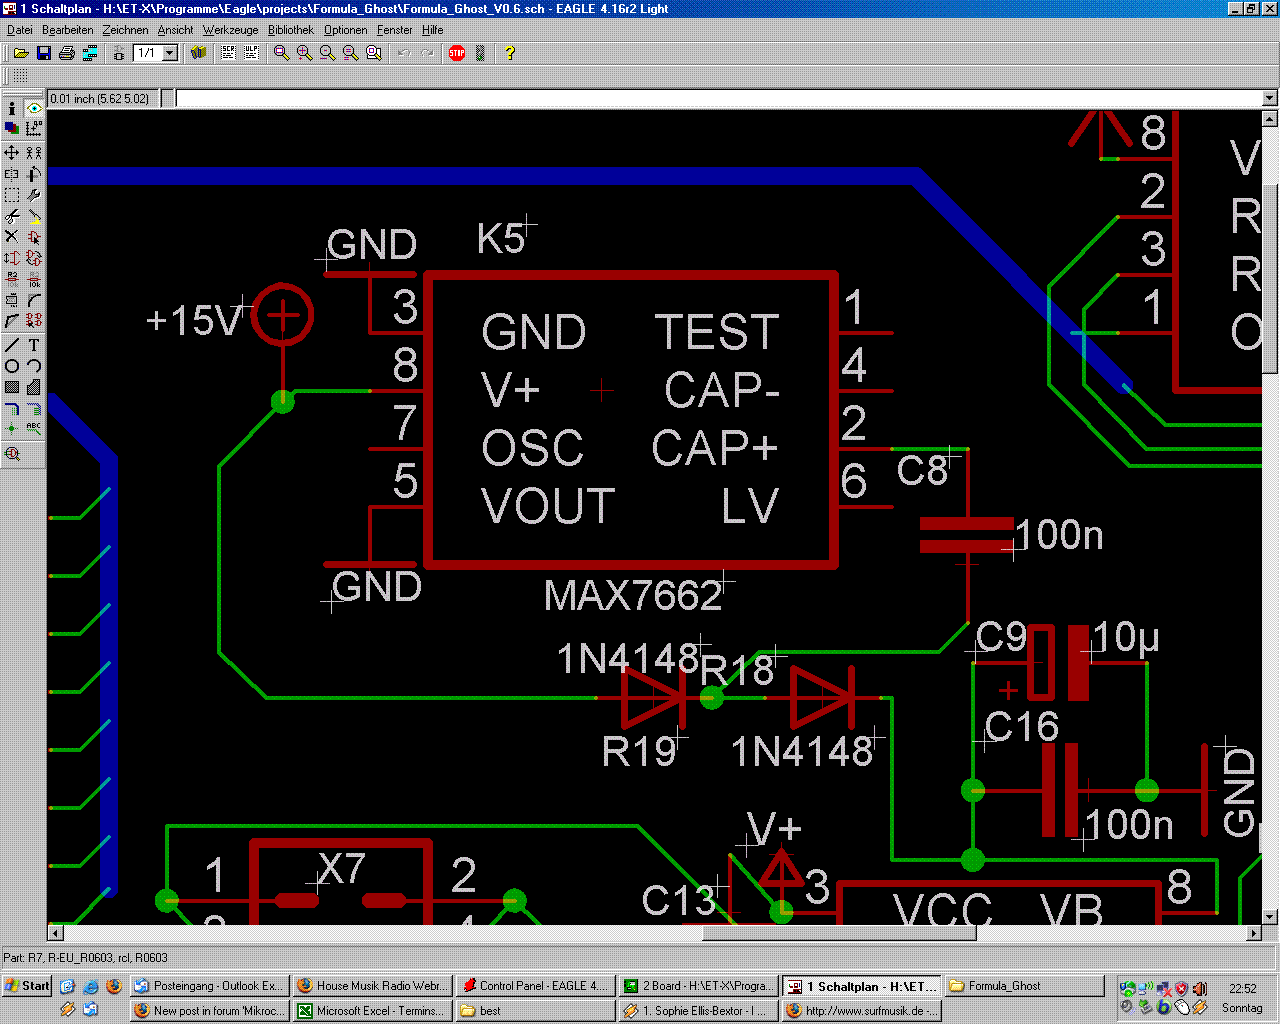Open the Datei menu
This screenshot has height=1024, width=1280.
[x=19, y=30]
